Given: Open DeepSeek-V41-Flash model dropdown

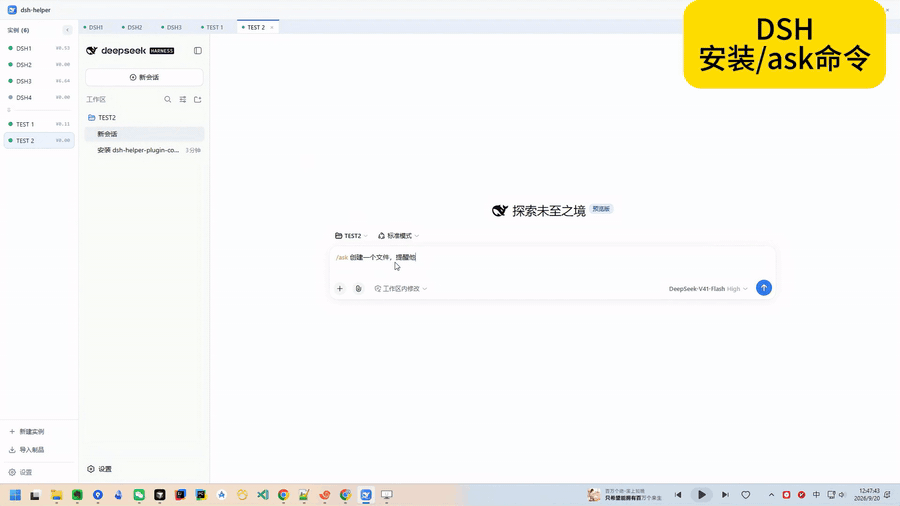Looking at the screenshot, I should click(x=708, y=289).
